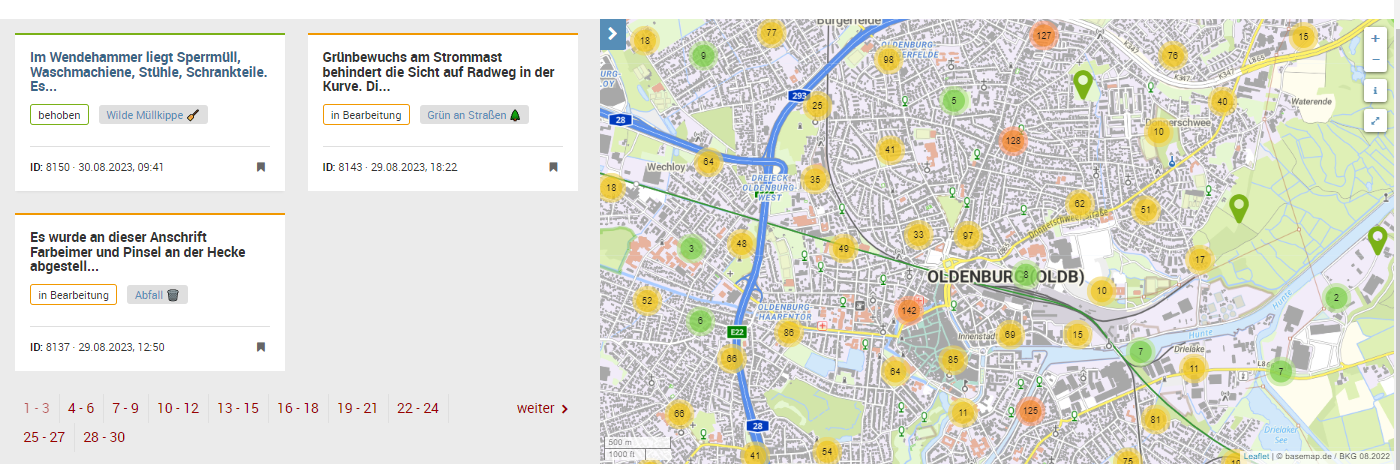
Task: Click the yellow cluster marker 81
Action: (1156, 420)
